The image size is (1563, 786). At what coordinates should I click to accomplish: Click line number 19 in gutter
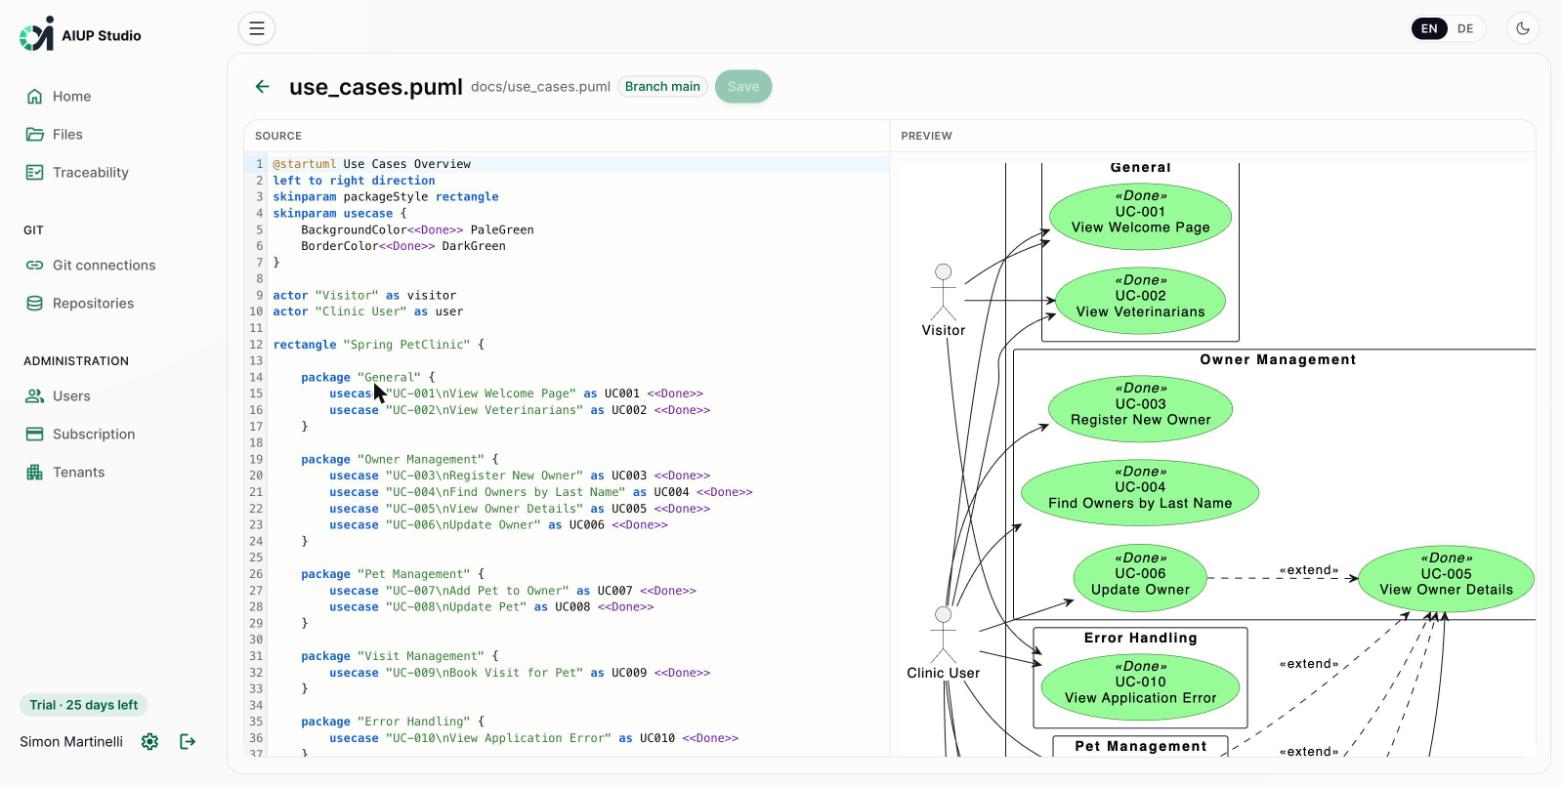pyautogui.click(x=257, y=459)
